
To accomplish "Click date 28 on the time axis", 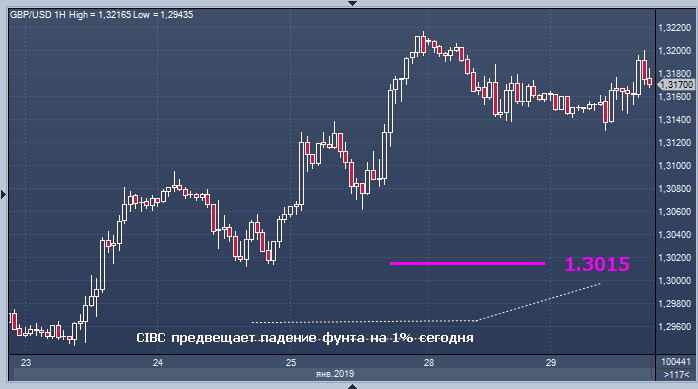I will click(428, 363).
